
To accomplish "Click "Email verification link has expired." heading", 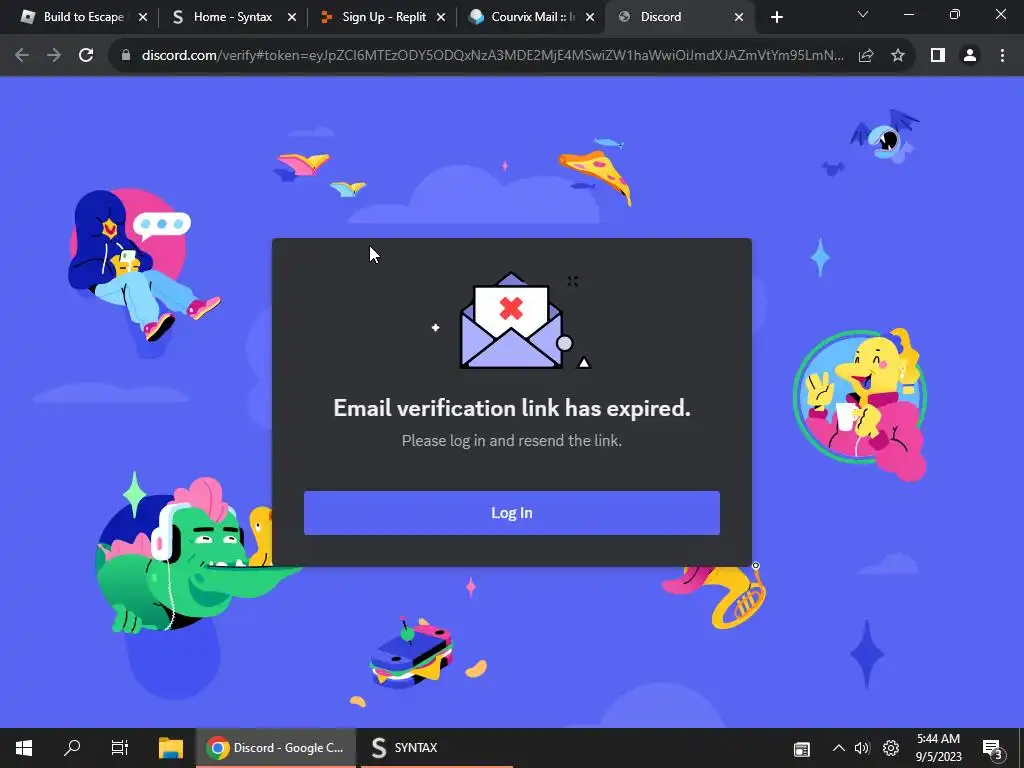I will (x=511, y=408).
